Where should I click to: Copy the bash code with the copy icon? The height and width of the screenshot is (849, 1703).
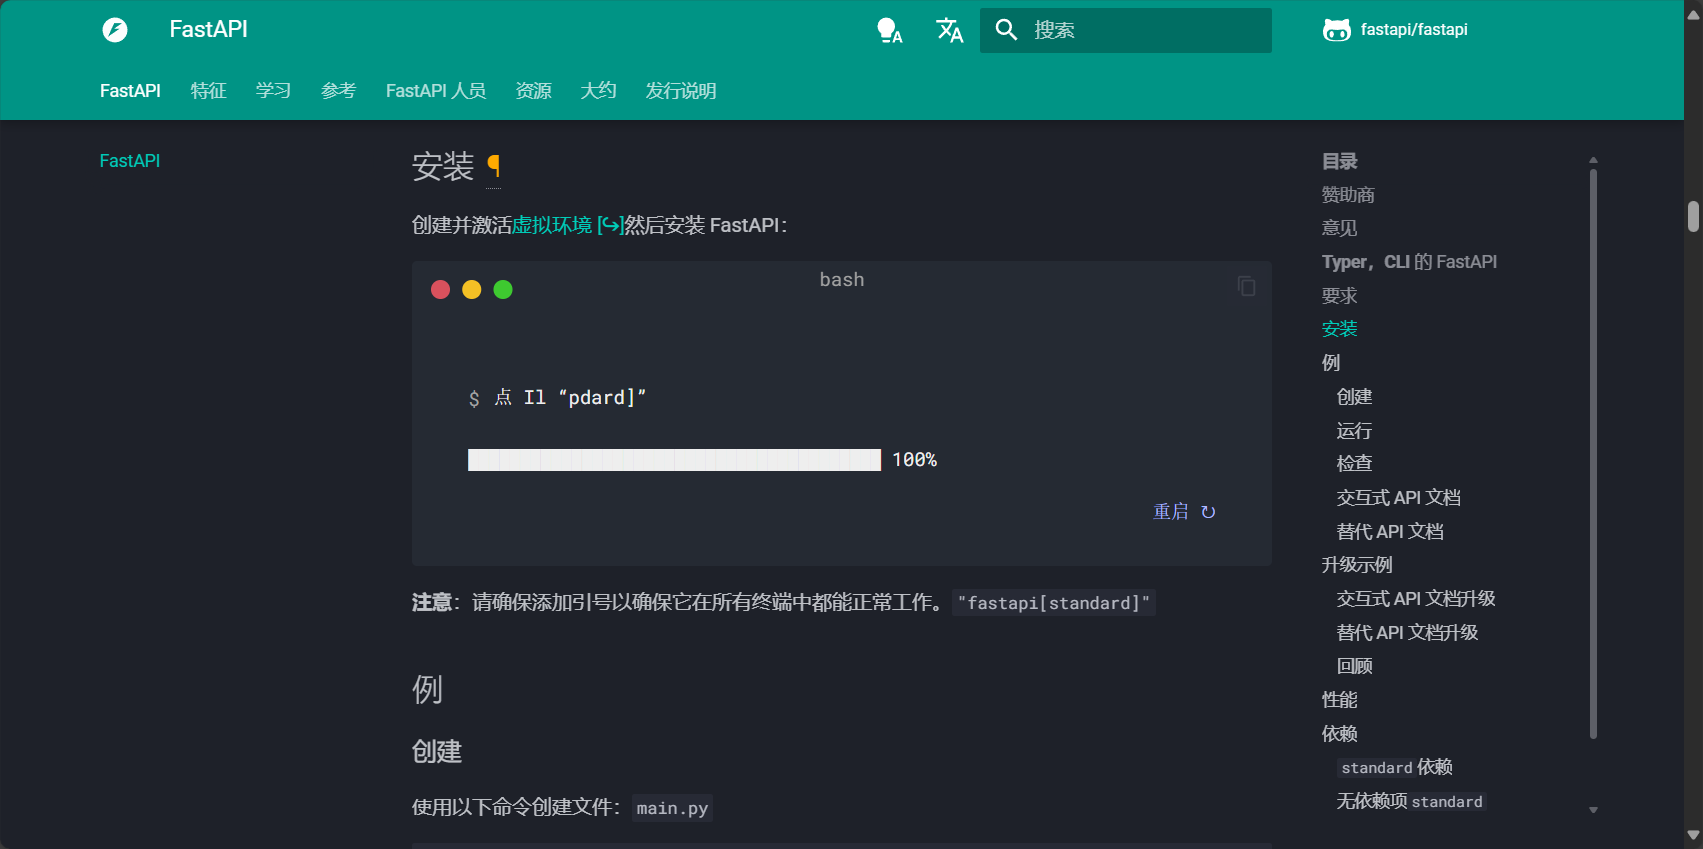click(x=1246, y=286)
